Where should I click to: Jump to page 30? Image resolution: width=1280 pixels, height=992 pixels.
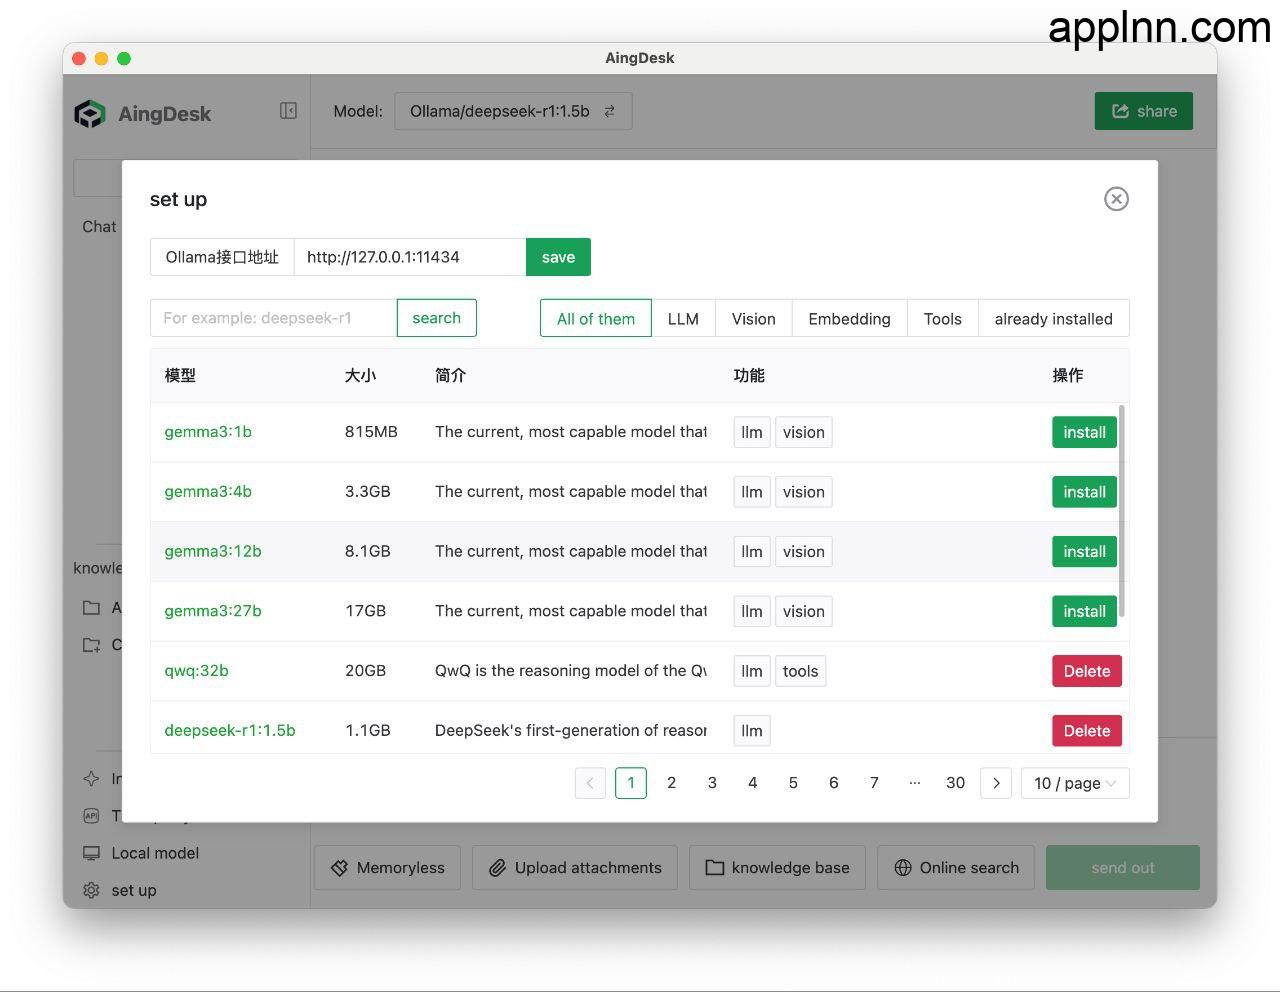[955, 783]
